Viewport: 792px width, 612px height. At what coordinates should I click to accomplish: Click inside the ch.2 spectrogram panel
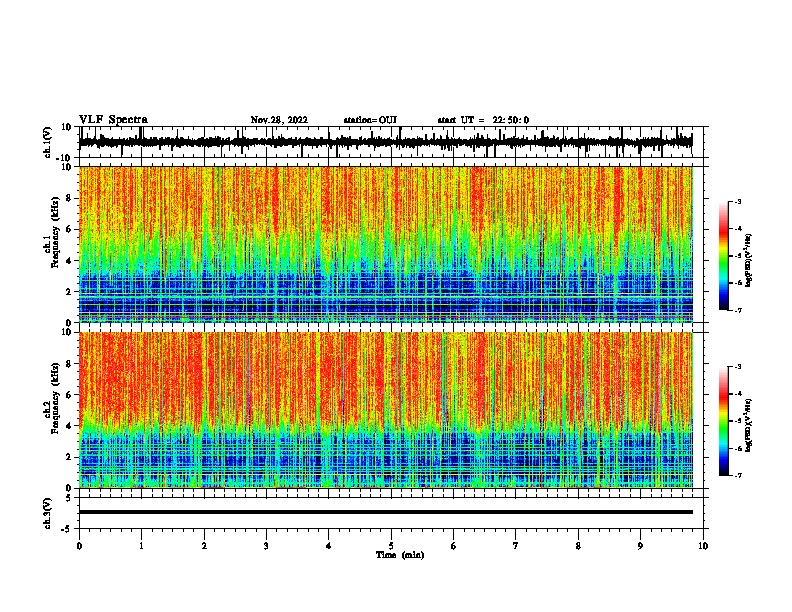pos(385,410)
